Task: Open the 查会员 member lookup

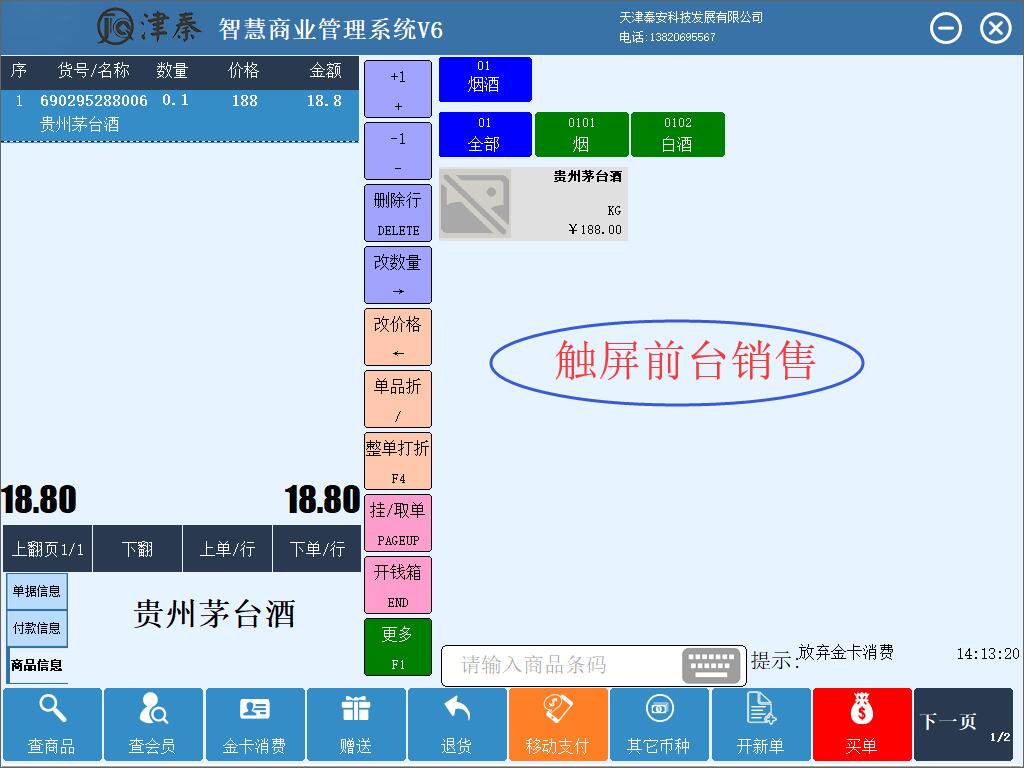Action: 153,724
